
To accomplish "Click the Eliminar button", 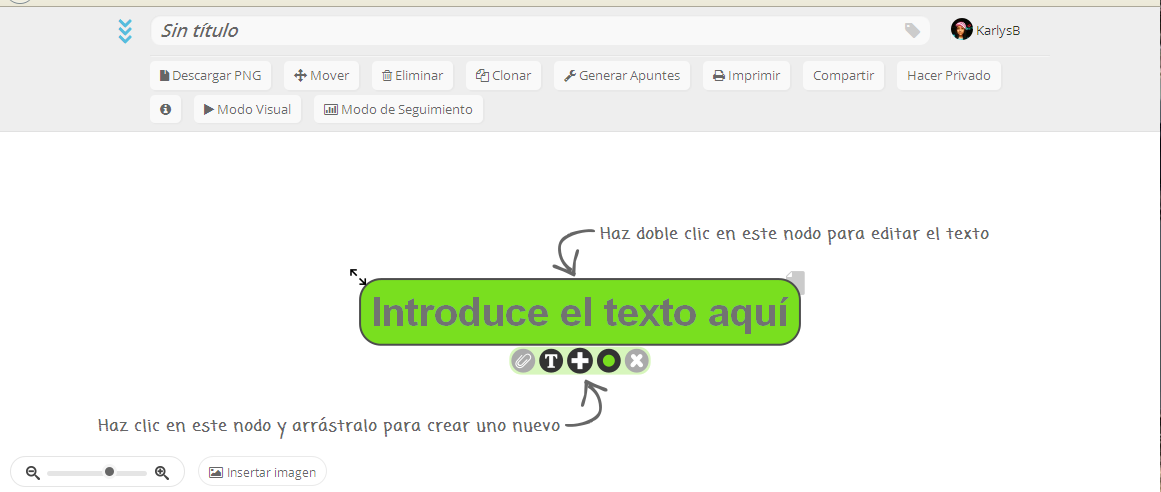I will tap(412, 76).
